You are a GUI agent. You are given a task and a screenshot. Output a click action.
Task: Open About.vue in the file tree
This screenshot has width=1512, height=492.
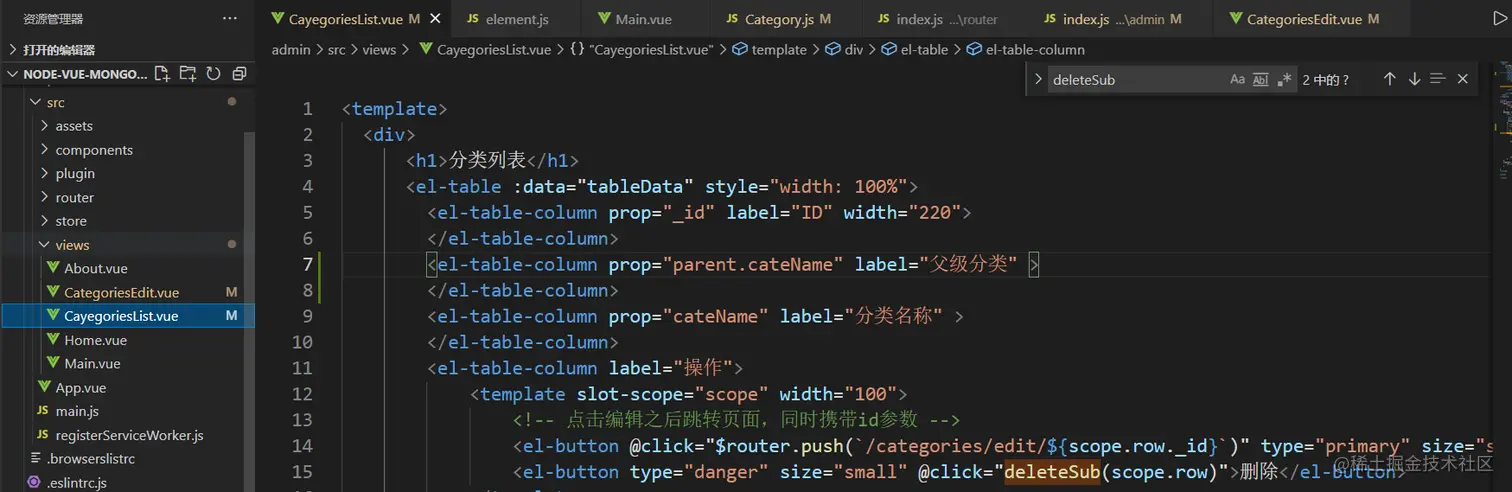tap(127, 268)
